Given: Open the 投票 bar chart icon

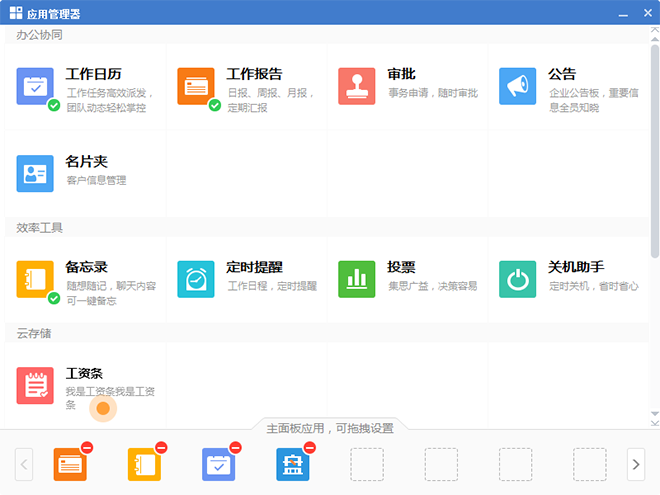Looking at the screenshot, I should (x=357, y=279).
